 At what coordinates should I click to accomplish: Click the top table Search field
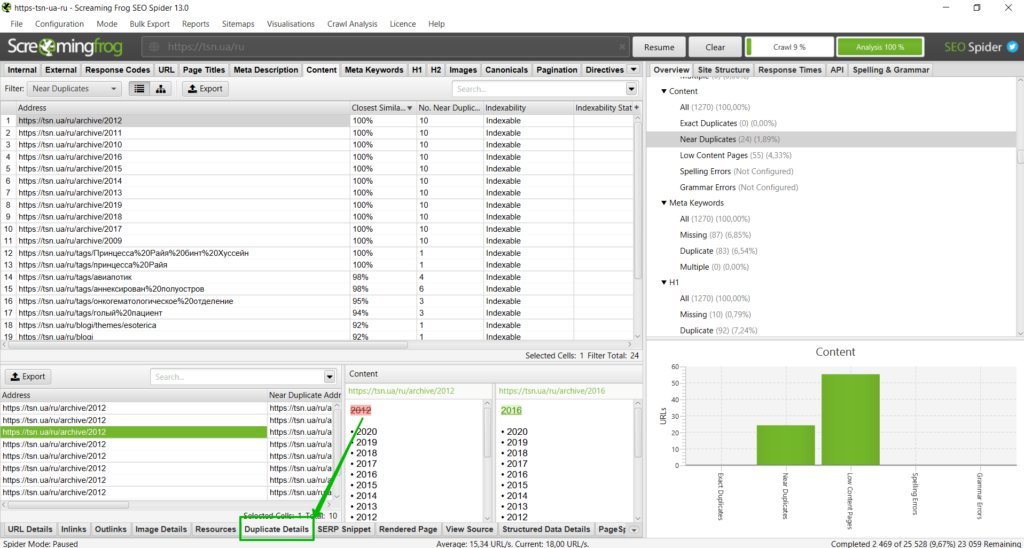tap(539, 89)
